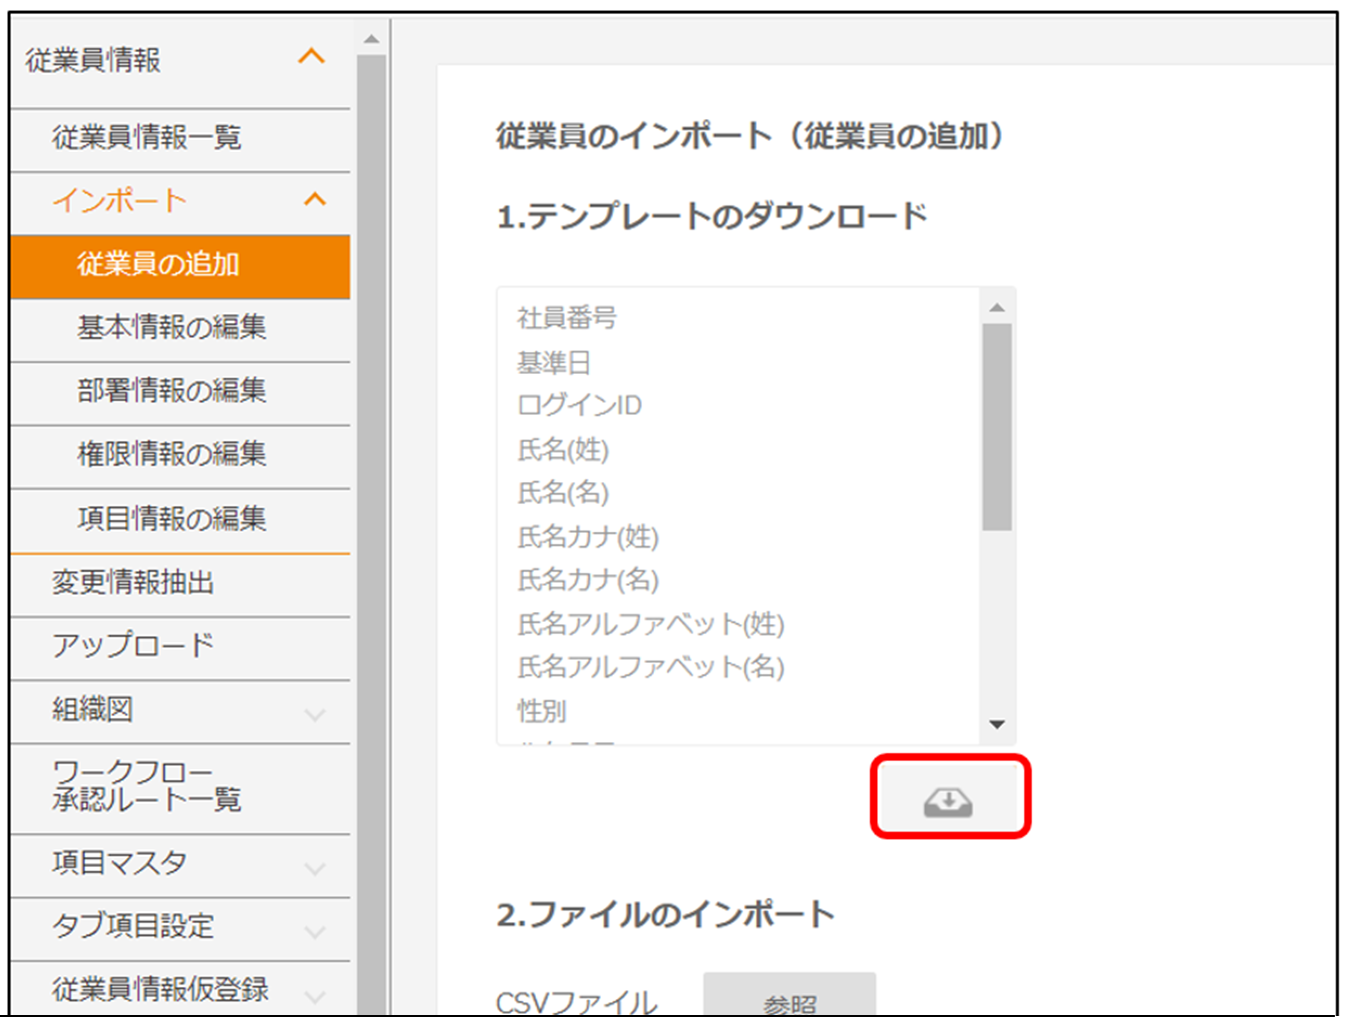Expand the 項目マスタ menu chevron
Viewport: 1348px width, 1017px height.
pos(315,867)
